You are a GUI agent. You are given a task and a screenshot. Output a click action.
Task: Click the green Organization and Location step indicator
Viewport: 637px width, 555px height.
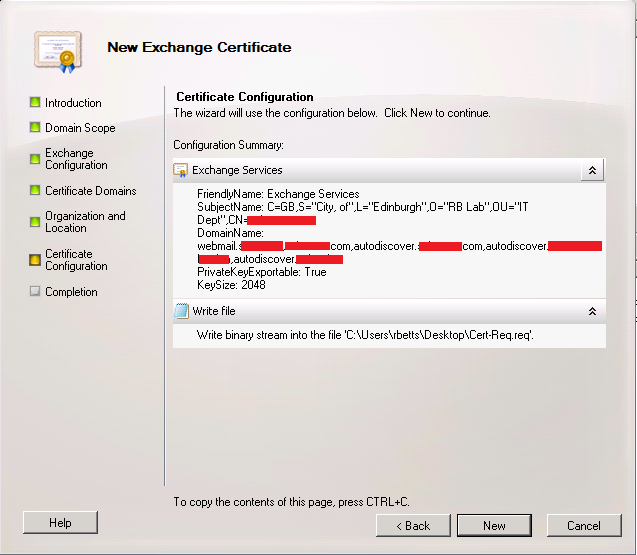click(35, 221)
